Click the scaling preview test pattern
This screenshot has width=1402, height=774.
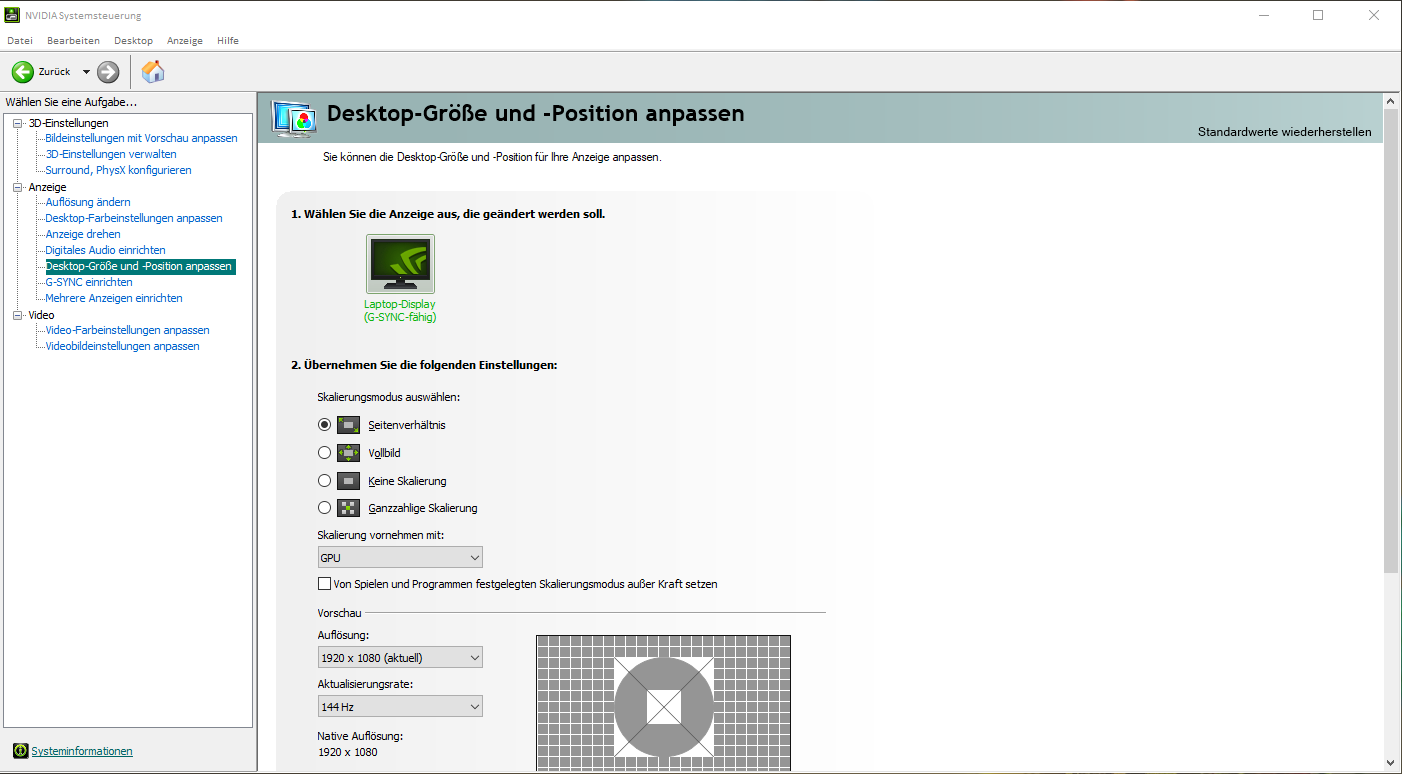[x=663, y=704]
